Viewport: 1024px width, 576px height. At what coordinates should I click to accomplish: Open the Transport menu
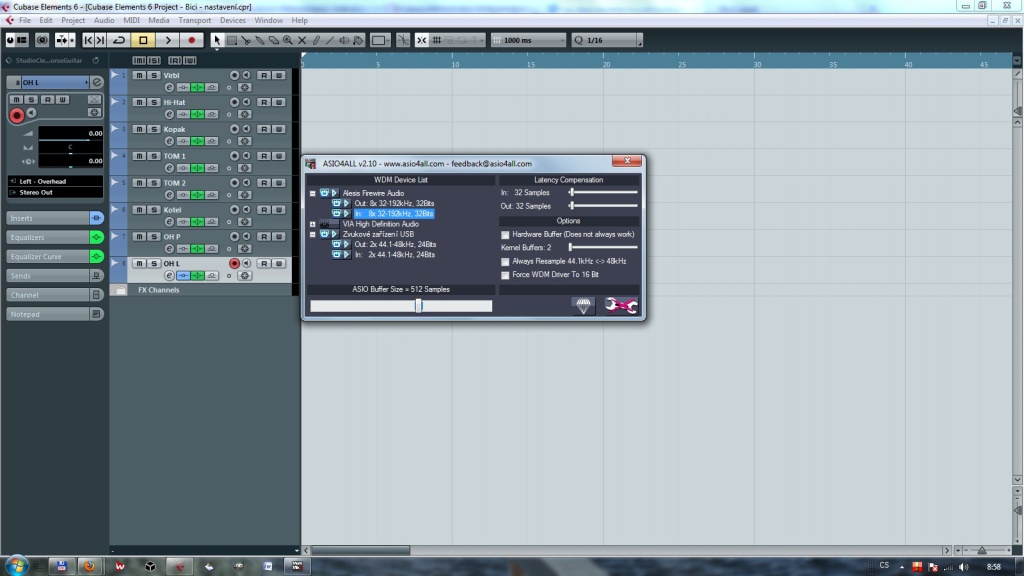tap(194, 20)
